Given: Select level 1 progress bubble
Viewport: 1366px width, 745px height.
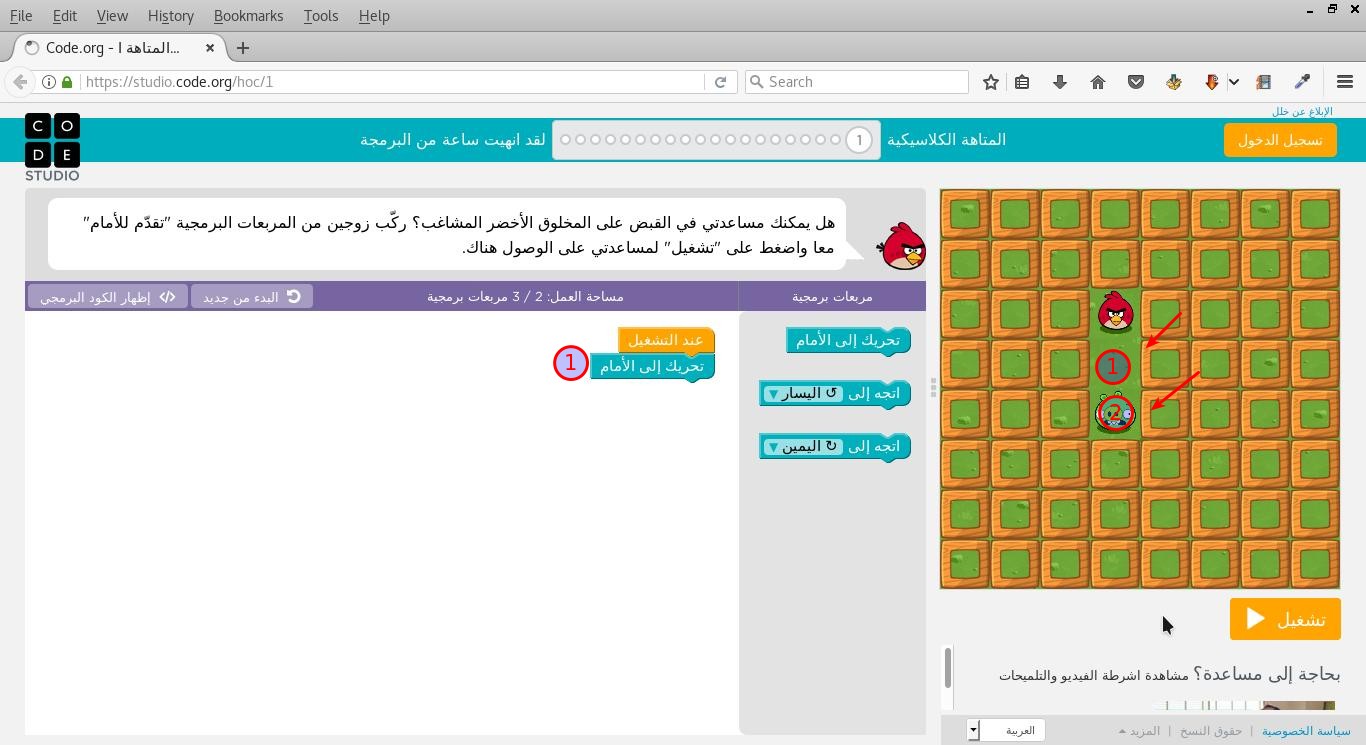Looking at the screenshot, I should [x=859, y=140].
